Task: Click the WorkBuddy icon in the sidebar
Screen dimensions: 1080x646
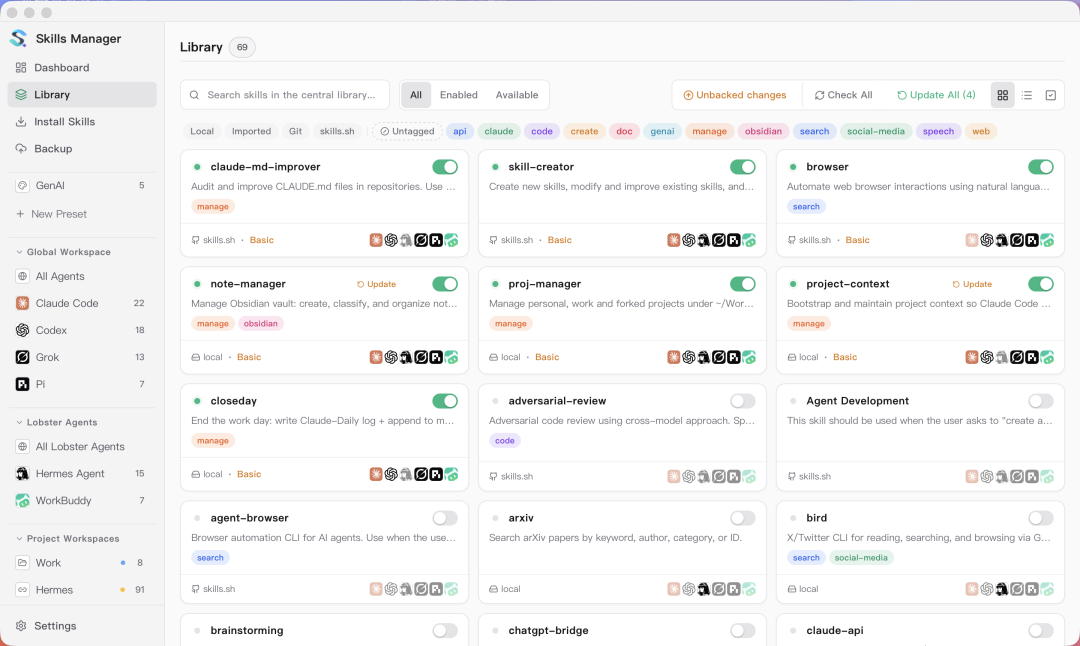Action: pos(22,500)
